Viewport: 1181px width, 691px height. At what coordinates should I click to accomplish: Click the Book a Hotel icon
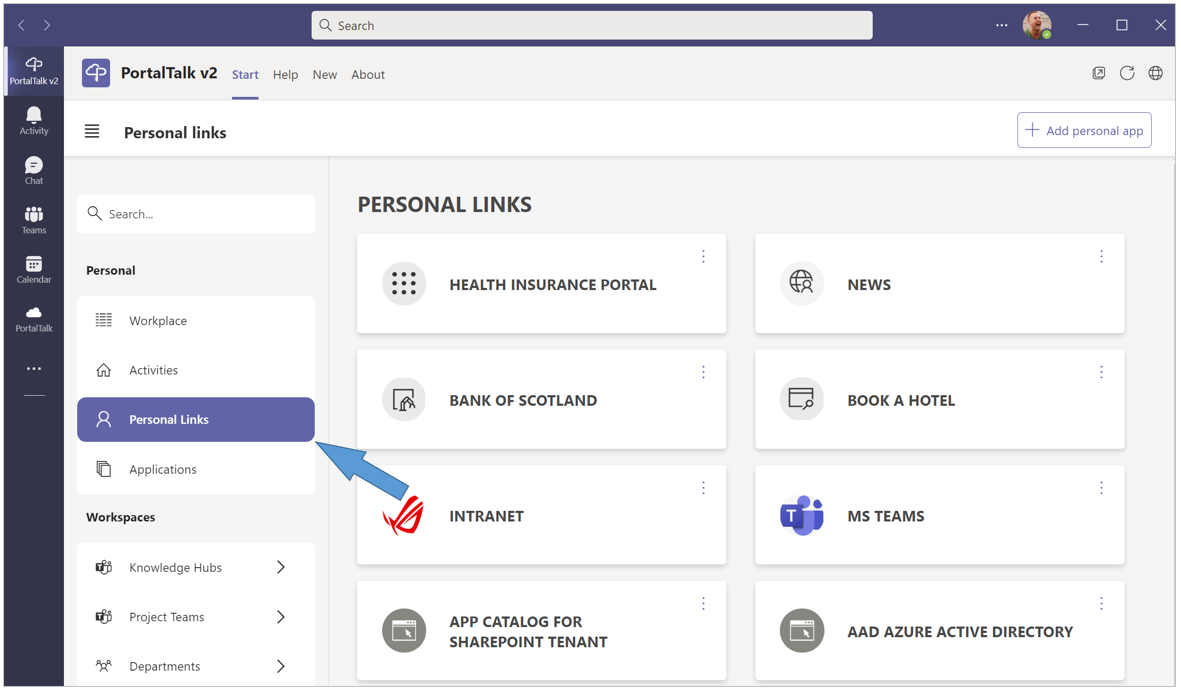pos(801,399)
